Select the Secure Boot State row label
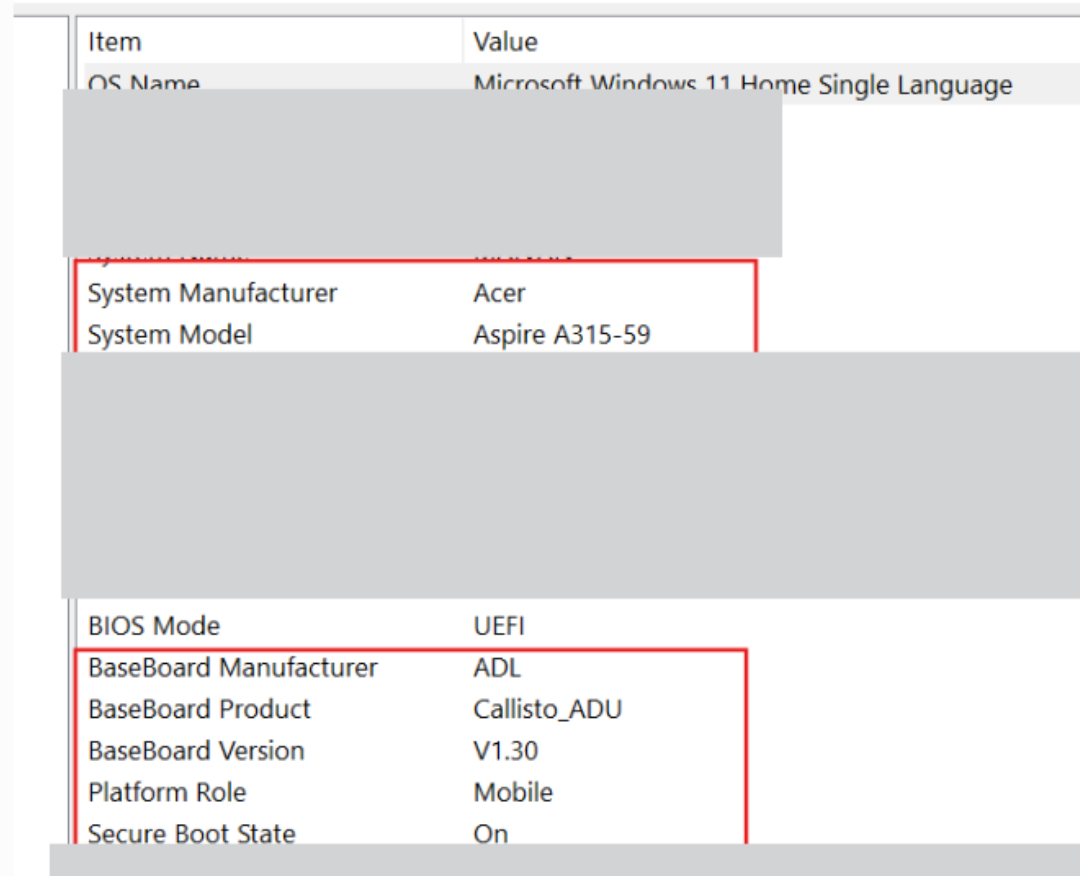This screenshot has height=876, width=1080. click(191, 833)
